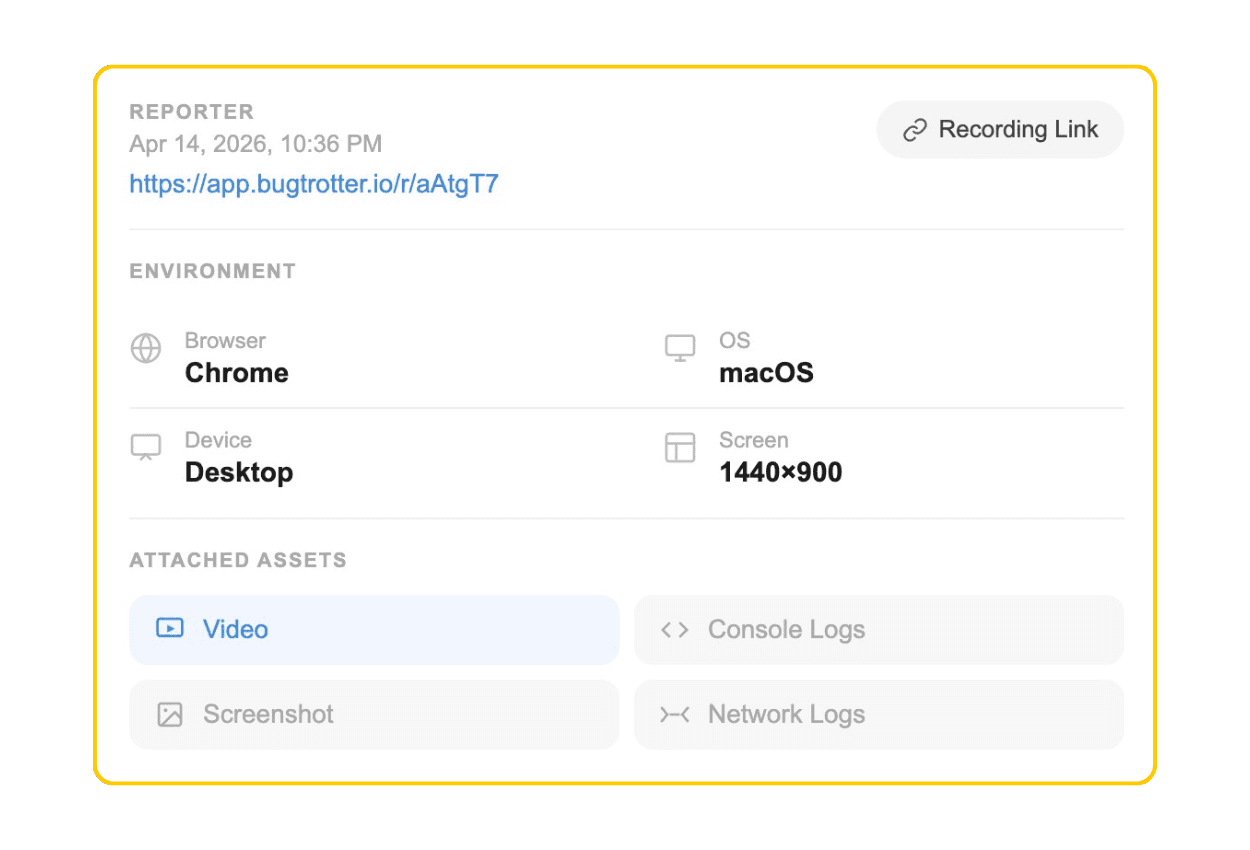Click the REPORTER section header
Image resolution: width=1250 pixels, height=850 pixels.
pyautogui.click(x=192, y=111)
